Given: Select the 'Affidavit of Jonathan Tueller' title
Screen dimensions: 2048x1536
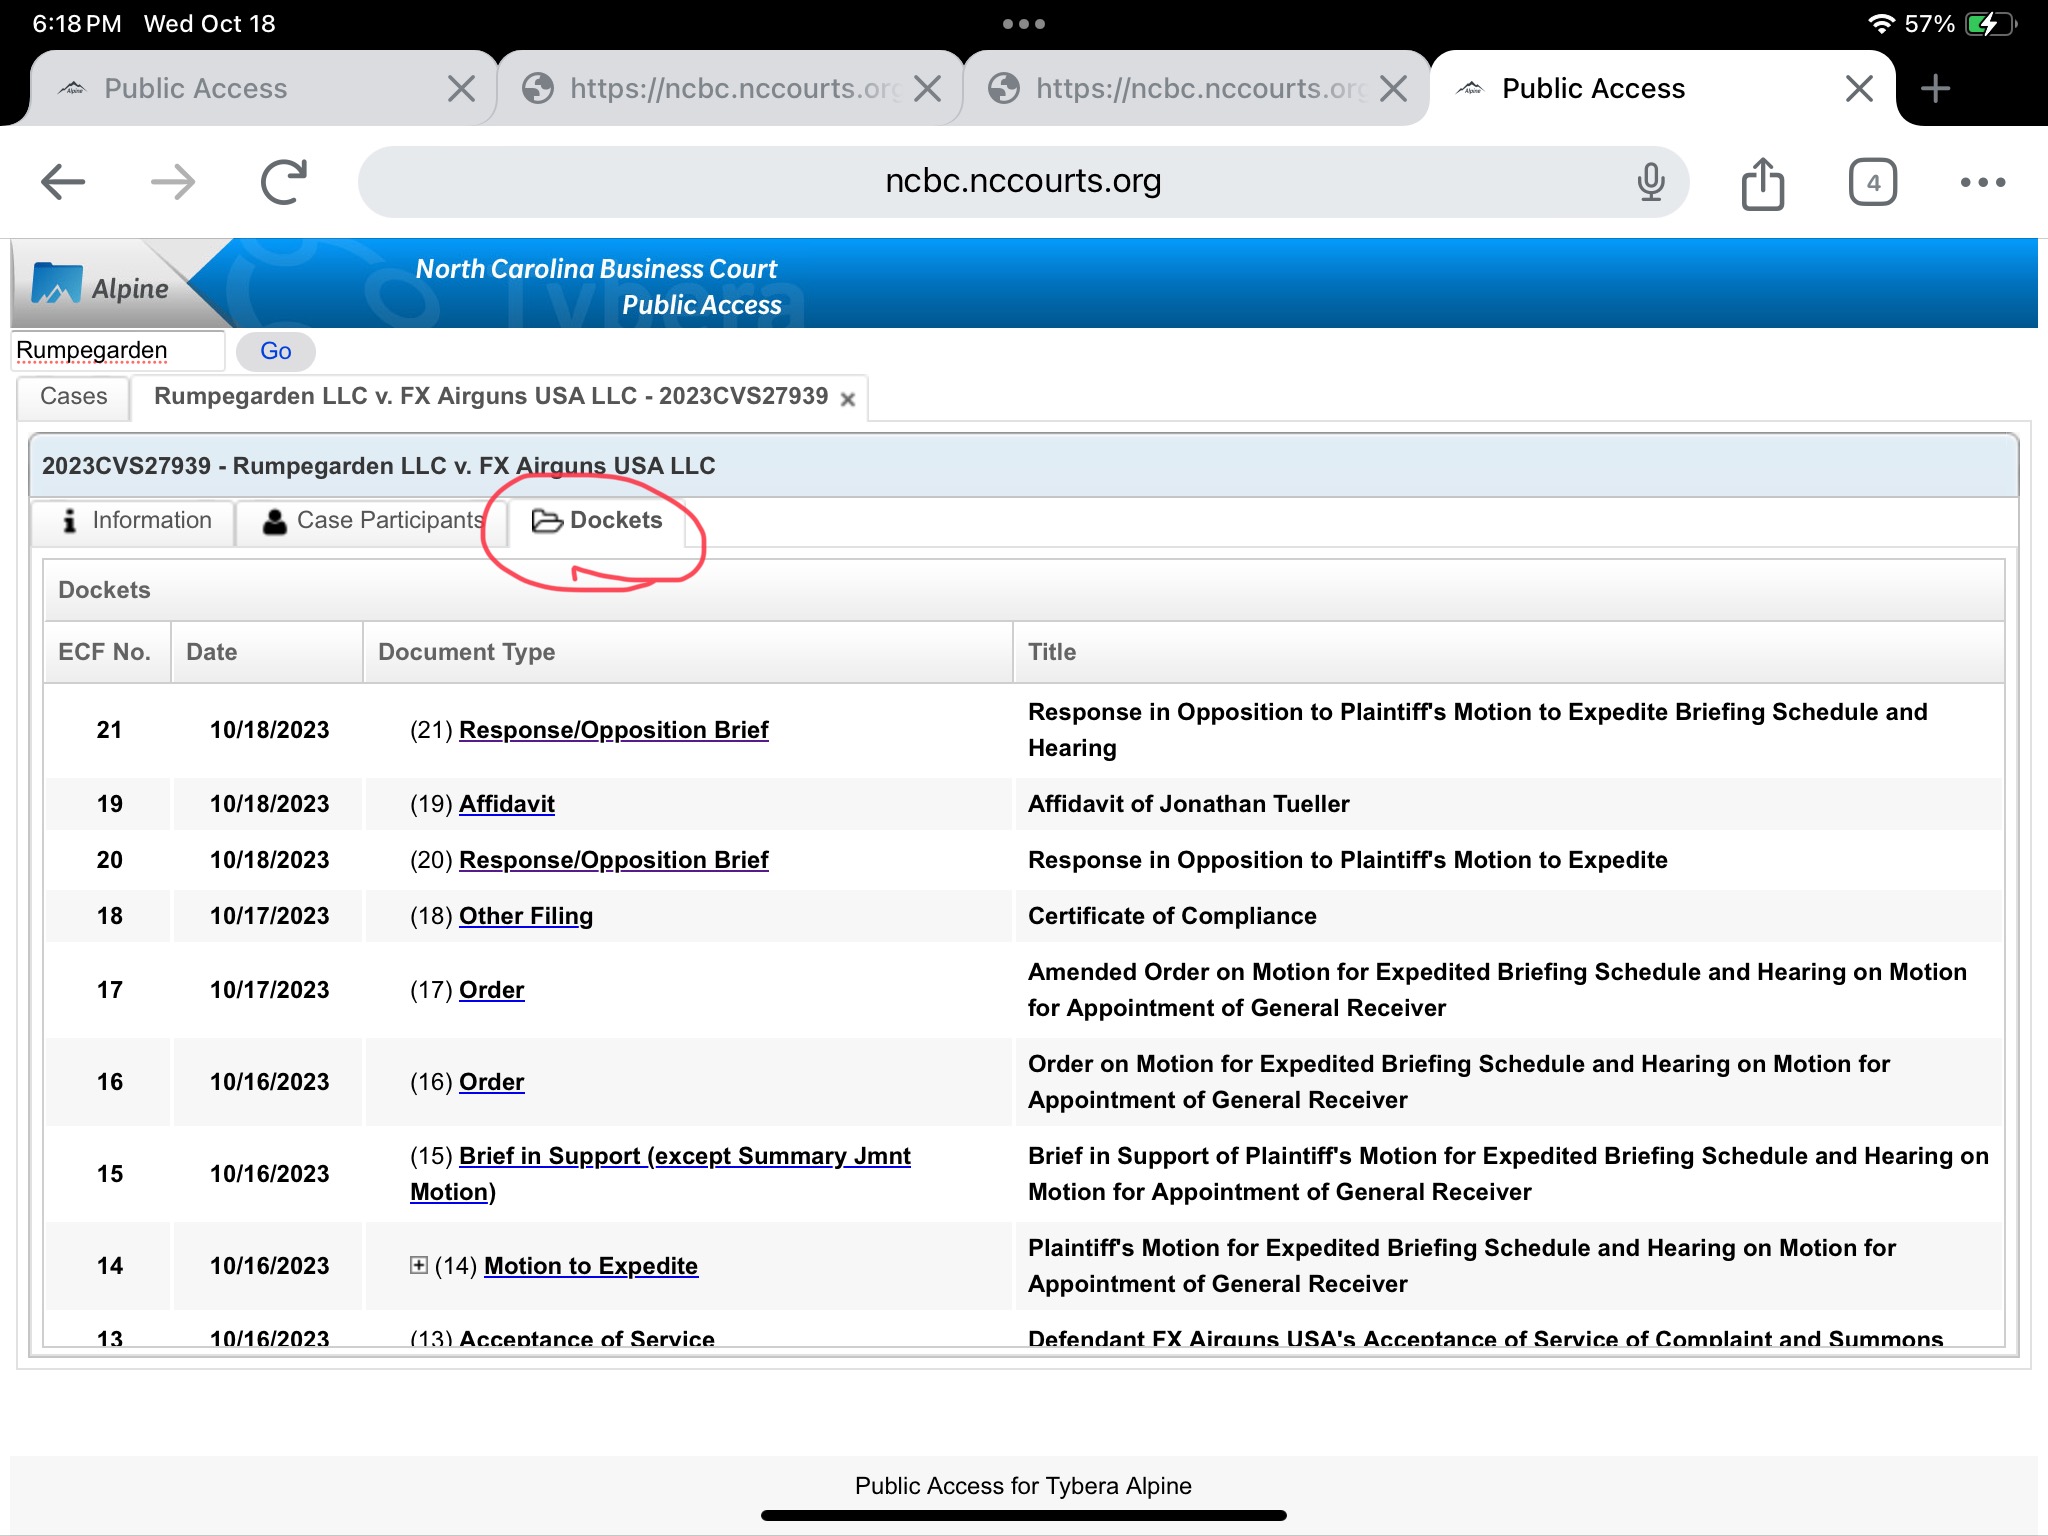Looking at the screenshot, I should tap(1188, 804).
